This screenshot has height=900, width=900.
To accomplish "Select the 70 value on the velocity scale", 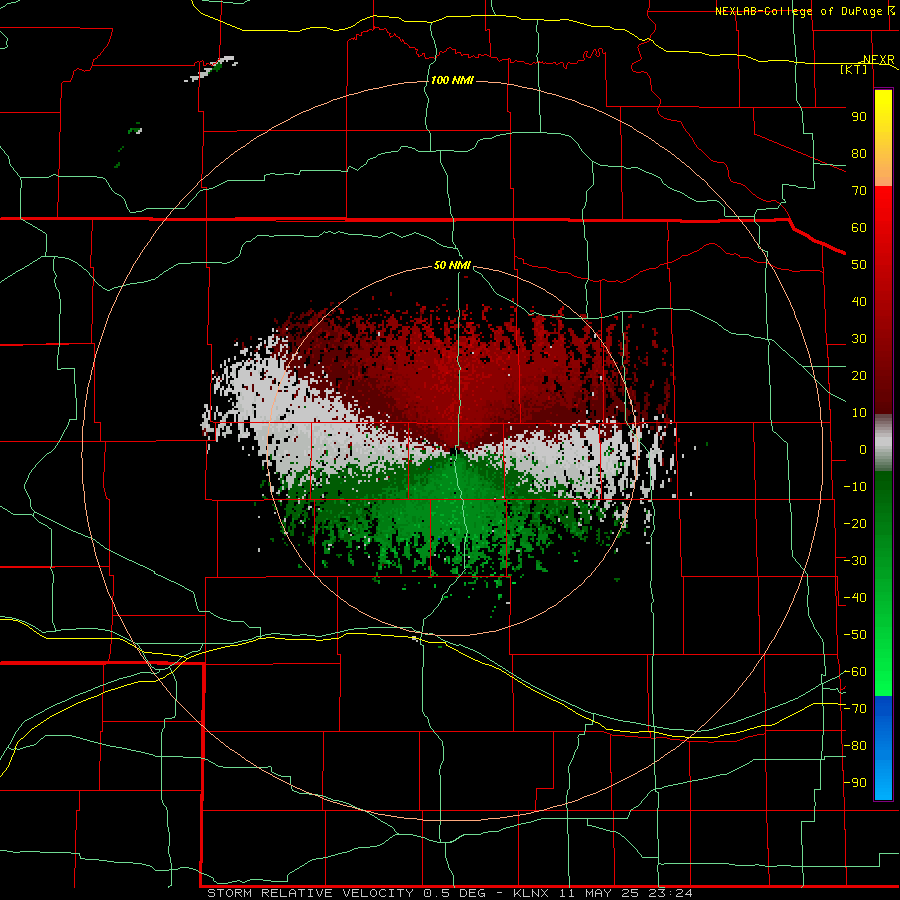I will tap(859, 191).
